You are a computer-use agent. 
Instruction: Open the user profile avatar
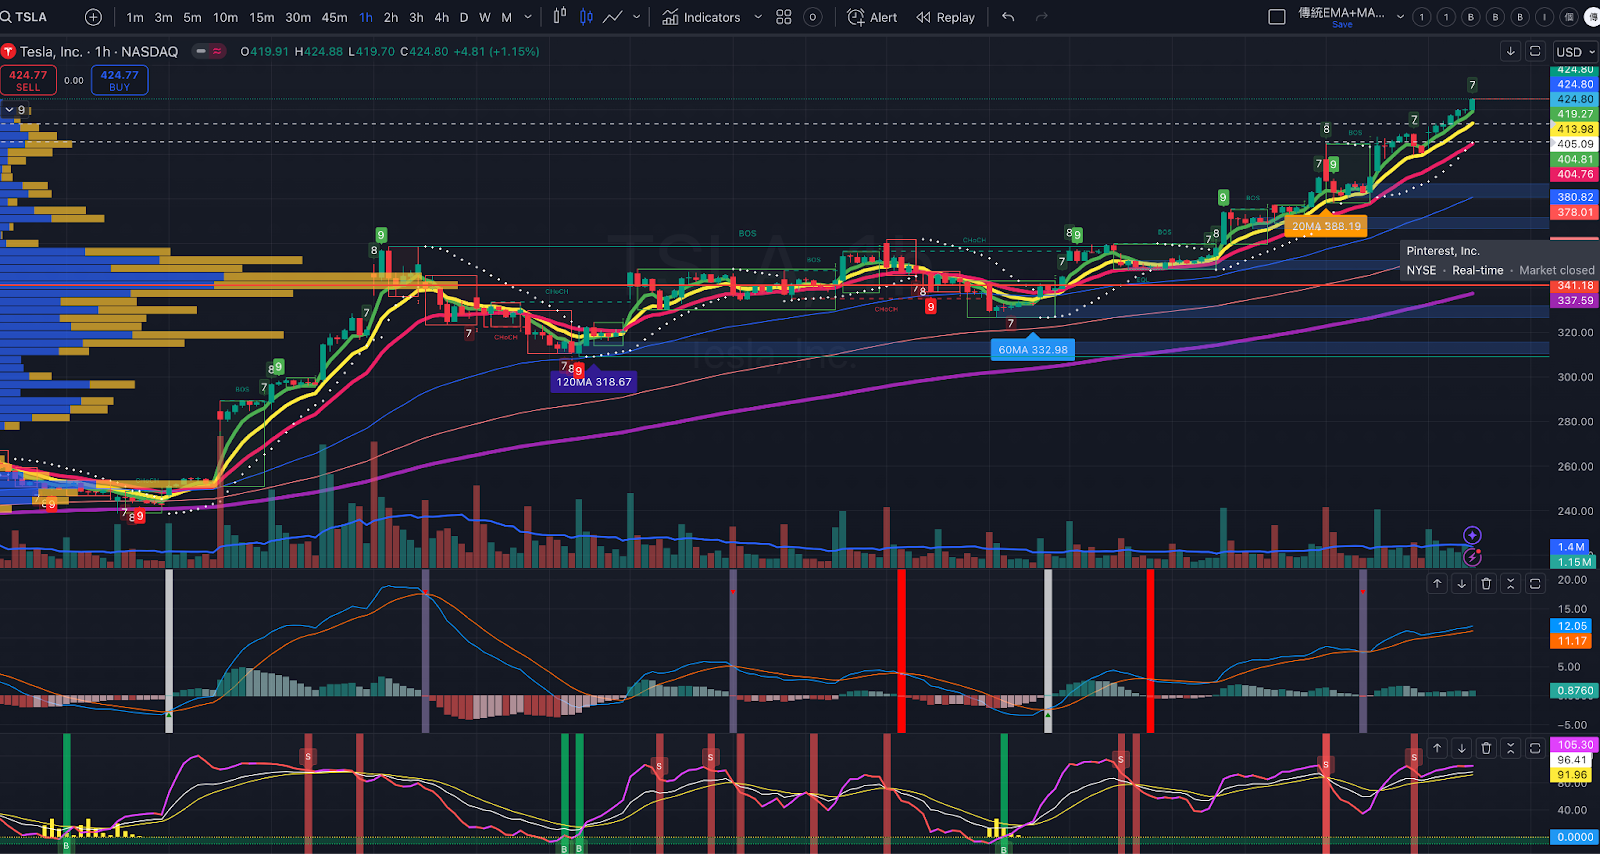tap(1593, 17)
